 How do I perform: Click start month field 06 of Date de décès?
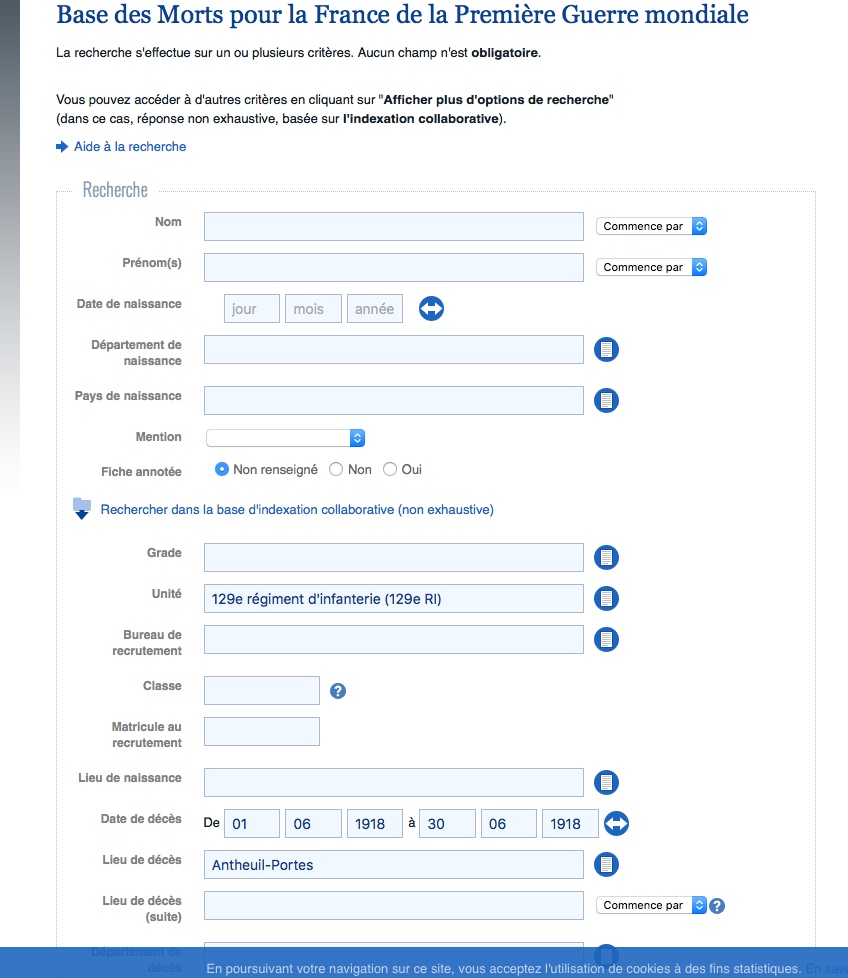point(313,824)
